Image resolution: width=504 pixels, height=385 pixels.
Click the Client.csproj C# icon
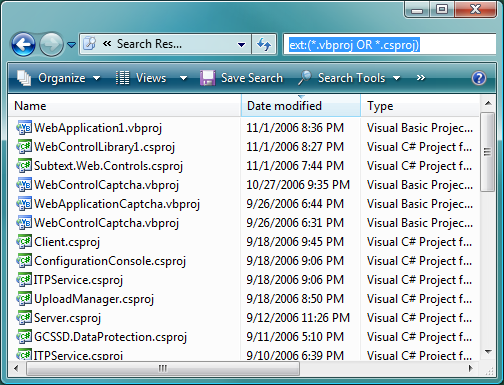click(x=24, y=242)
